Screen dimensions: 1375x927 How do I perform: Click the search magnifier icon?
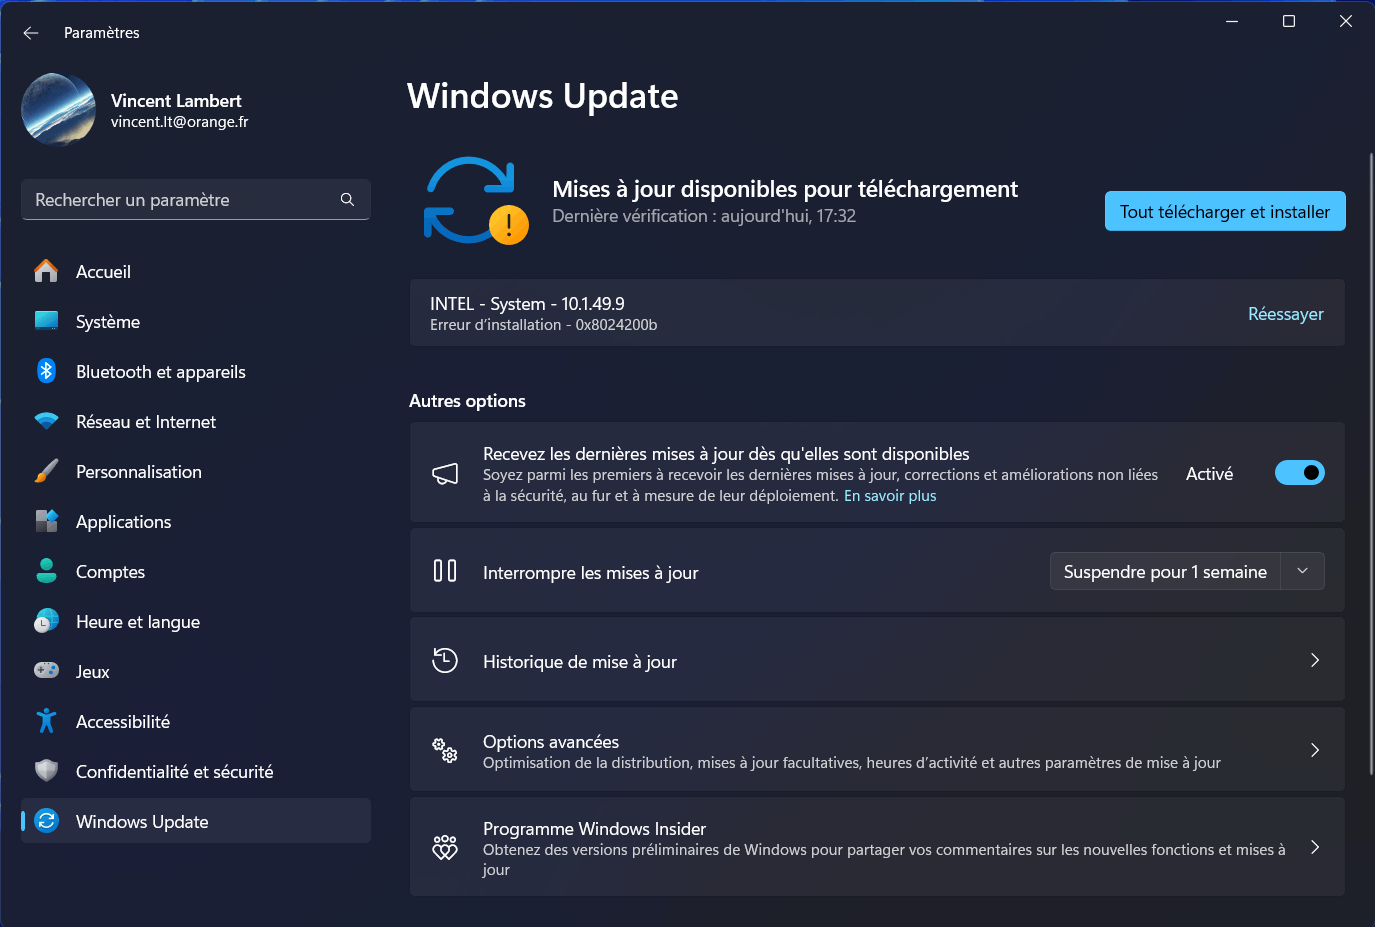347,200
